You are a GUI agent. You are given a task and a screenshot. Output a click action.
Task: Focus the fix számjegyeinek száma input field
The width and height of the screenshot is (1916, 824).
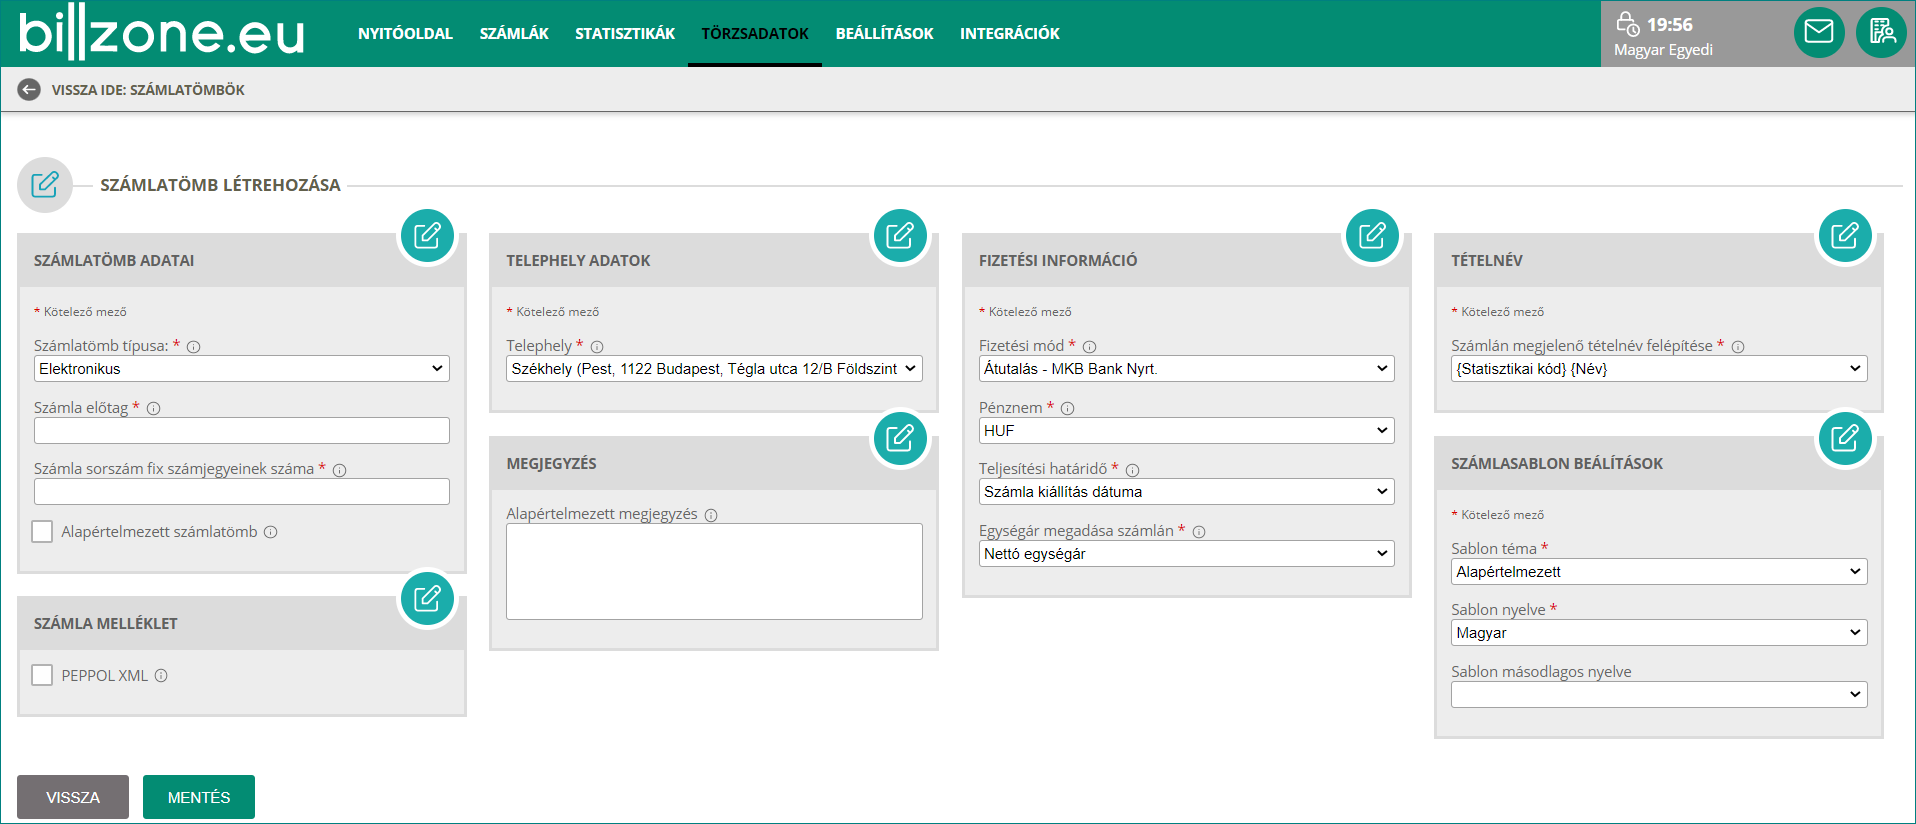[x=242, y=492]
